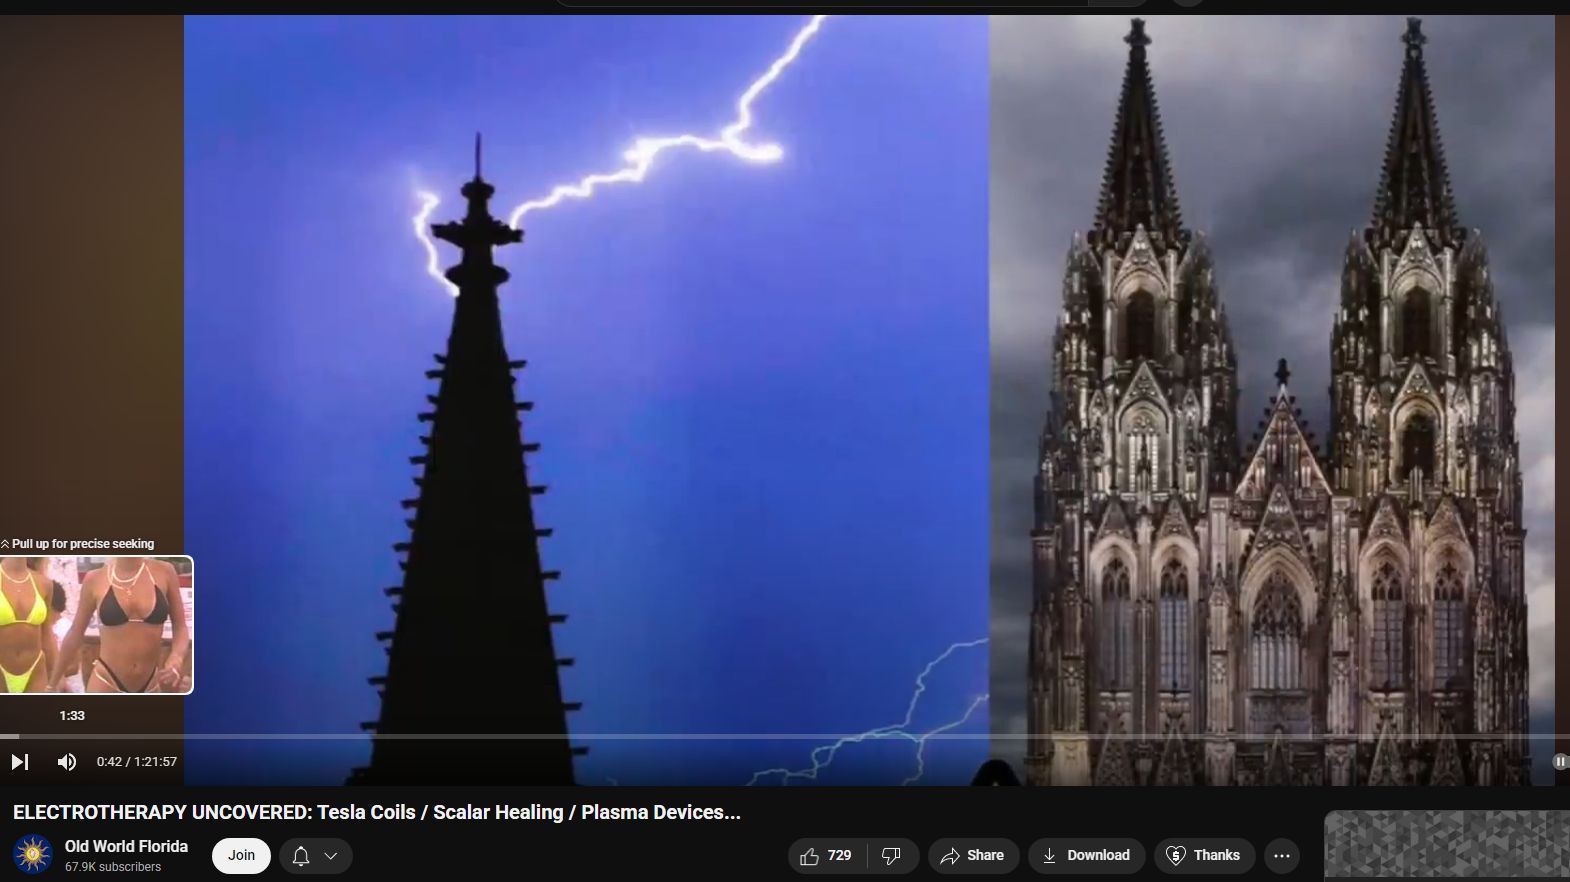Expand the notification preferences chevron
The width and height of the screenshot is (1570, 882).
click(331, 856)
